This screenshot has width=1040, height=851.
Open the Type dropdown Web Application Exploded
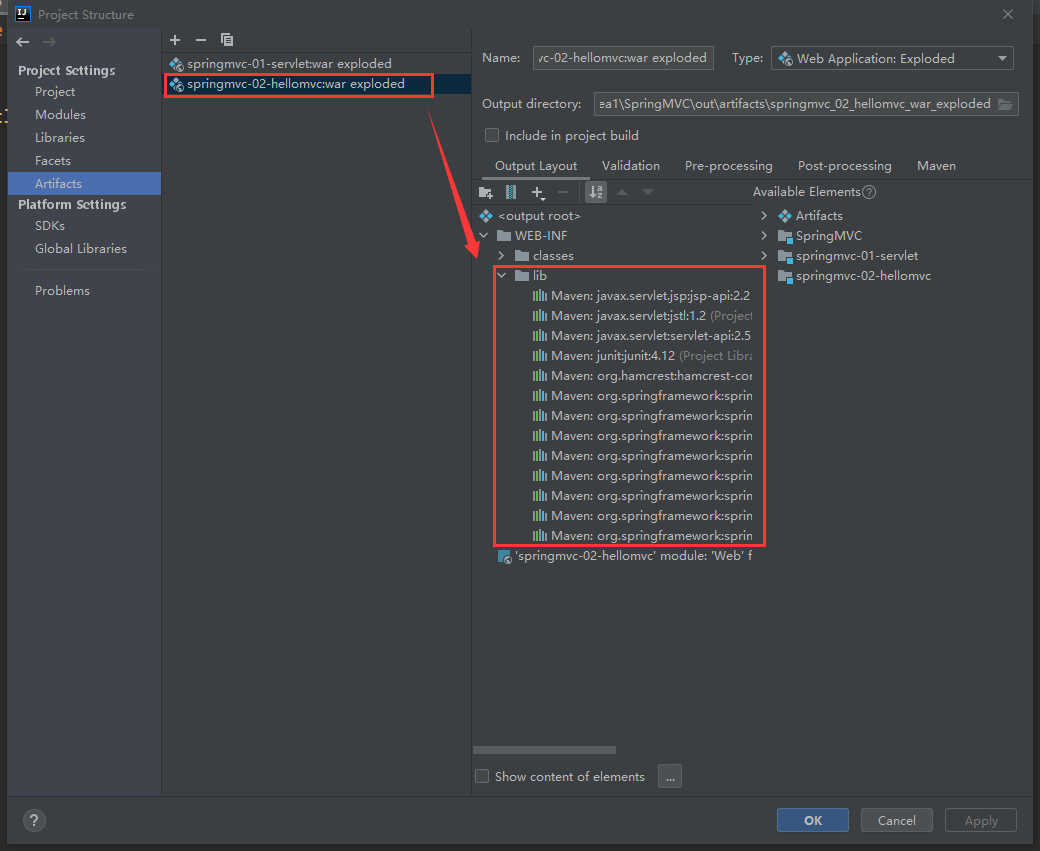point(892,58)
